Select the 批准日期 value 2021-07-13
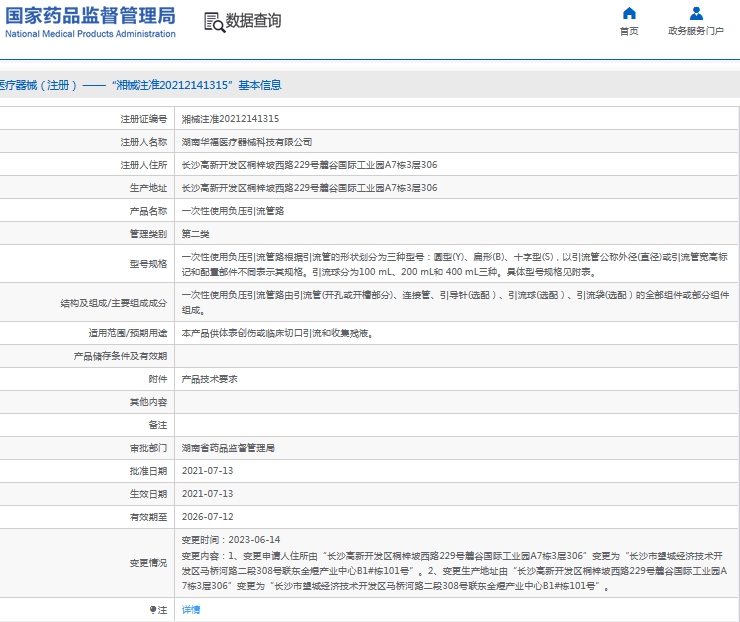The height and width of the screenshot is (622, 740). 208,471
